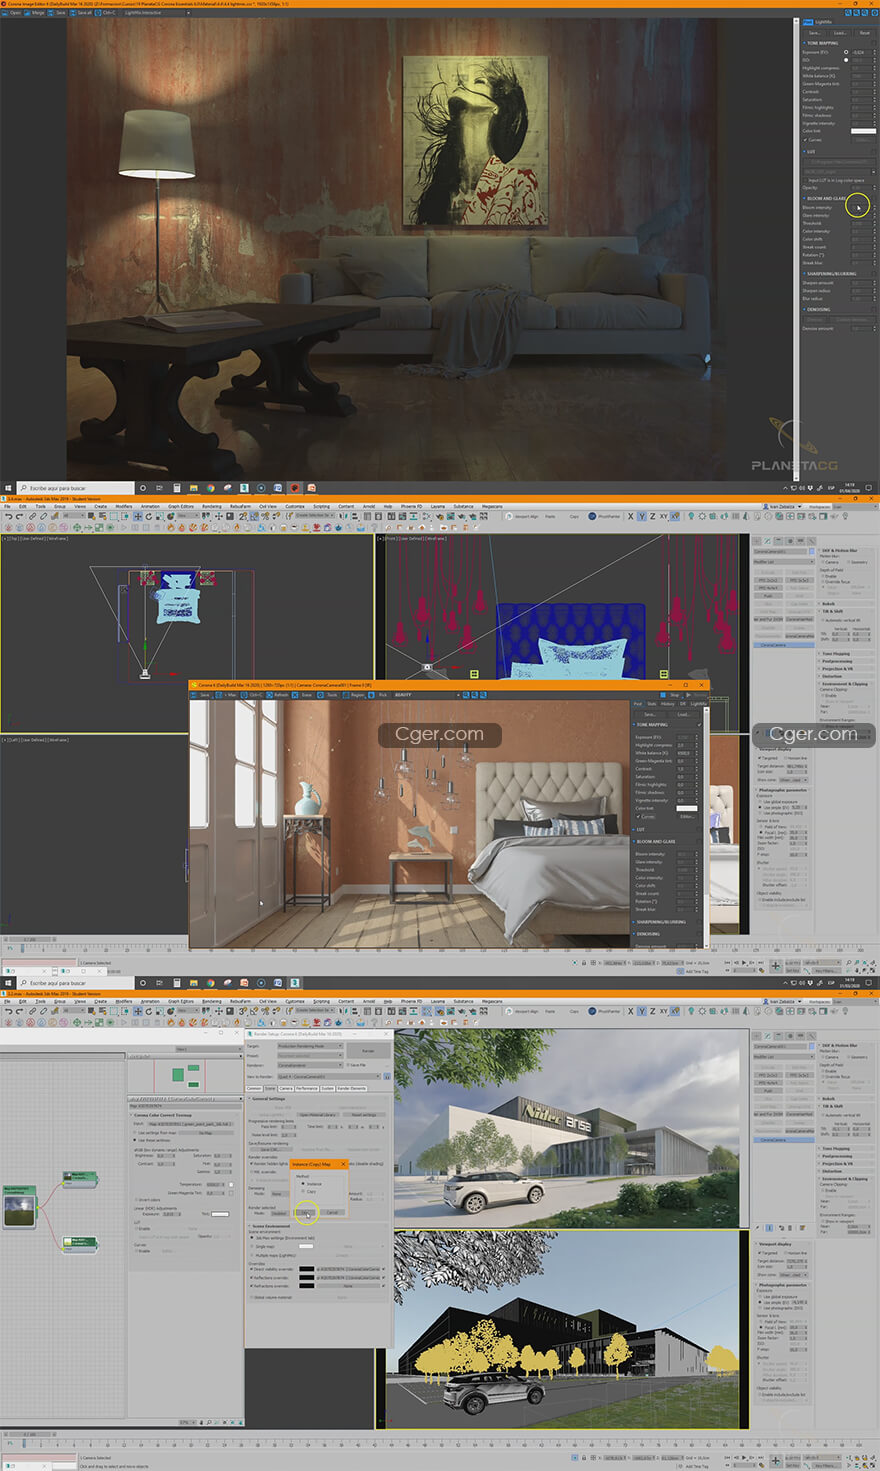Open Task View in the taskbar under the Image Editor
The width and height of the screenshot is (880, 1471).
[x=159, y=488]
